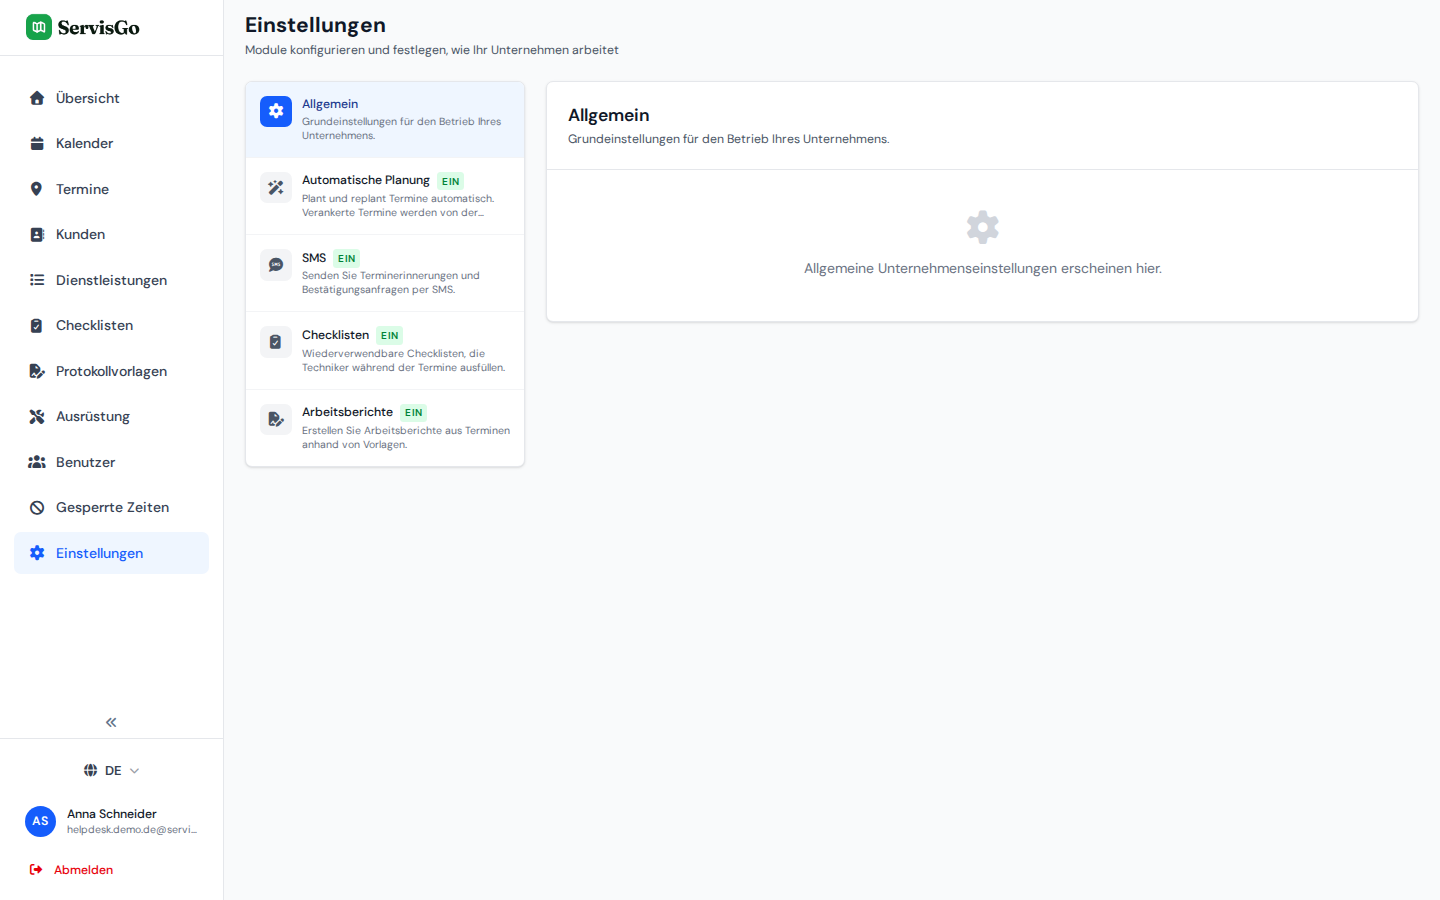Click the EIN badge next to SMS

tap(347, 258)
